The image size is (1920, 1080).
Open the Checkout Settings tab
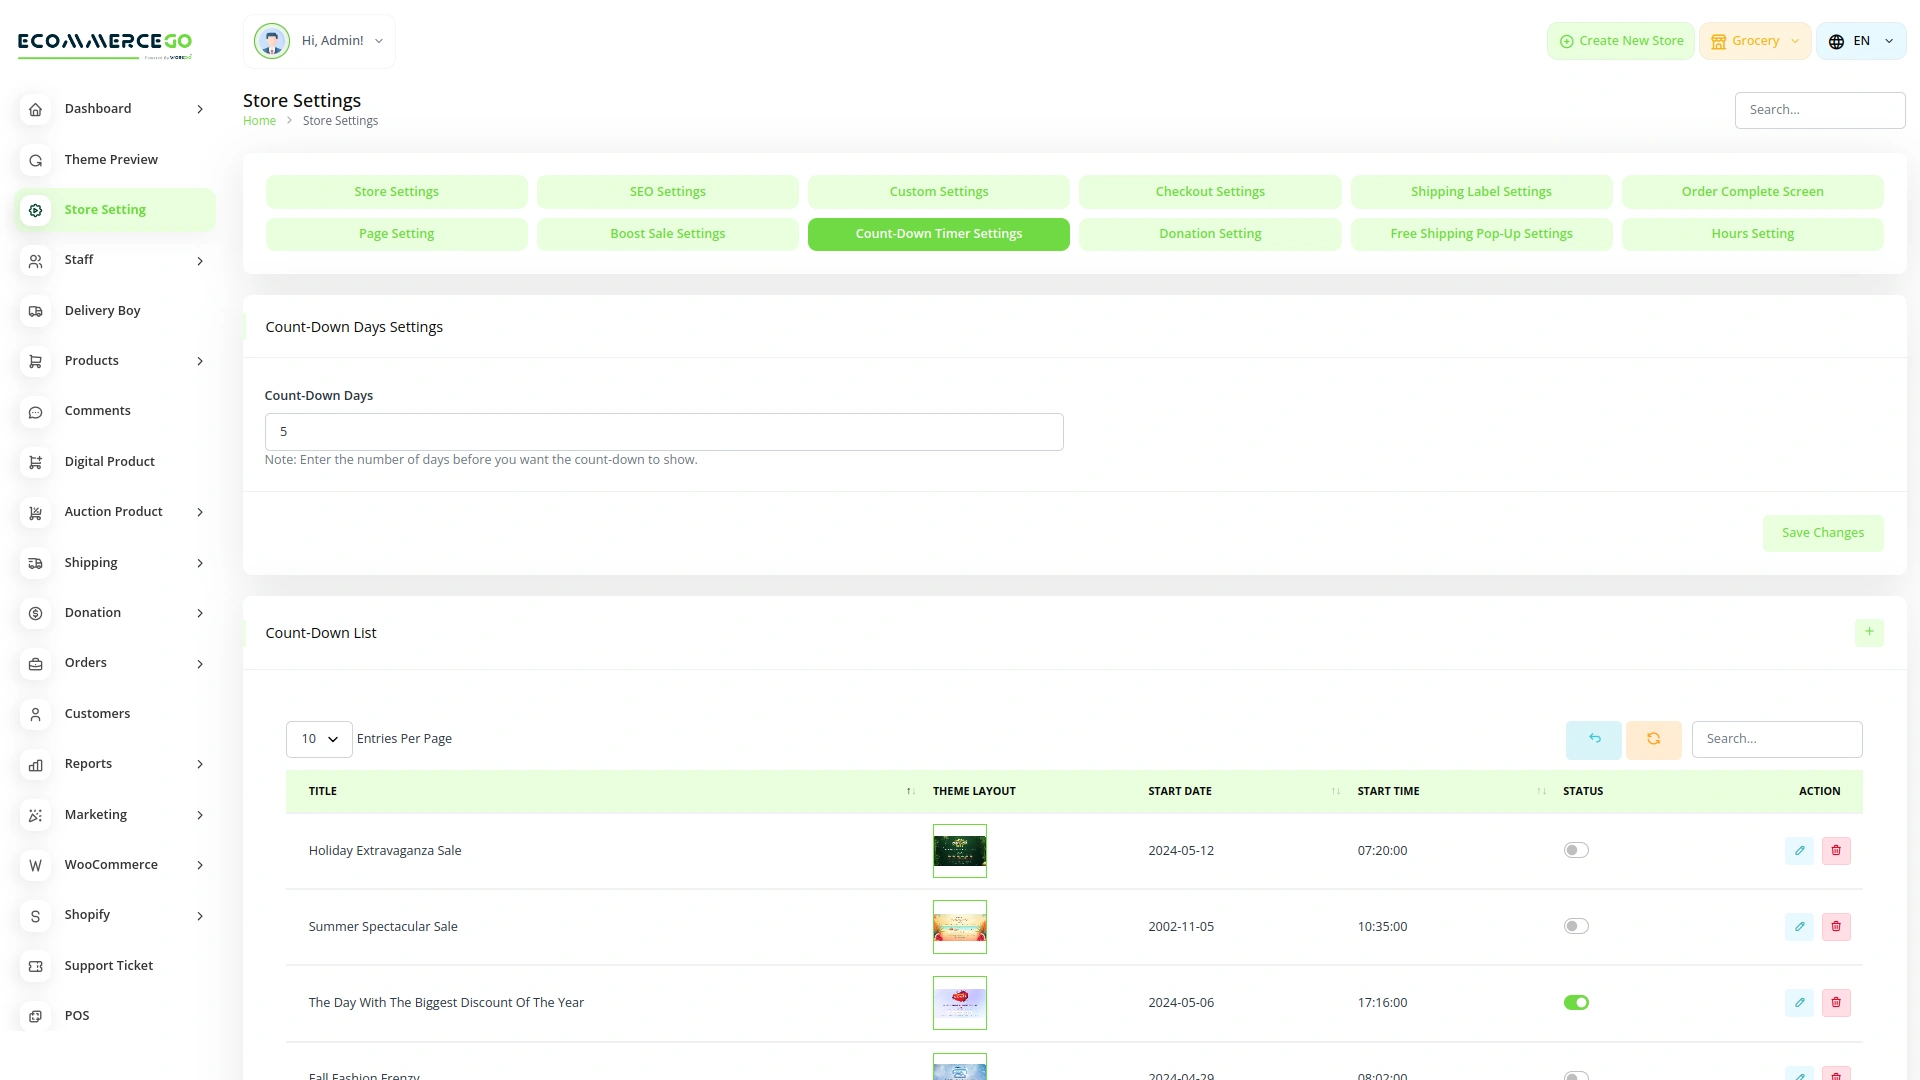point(1209,191)
